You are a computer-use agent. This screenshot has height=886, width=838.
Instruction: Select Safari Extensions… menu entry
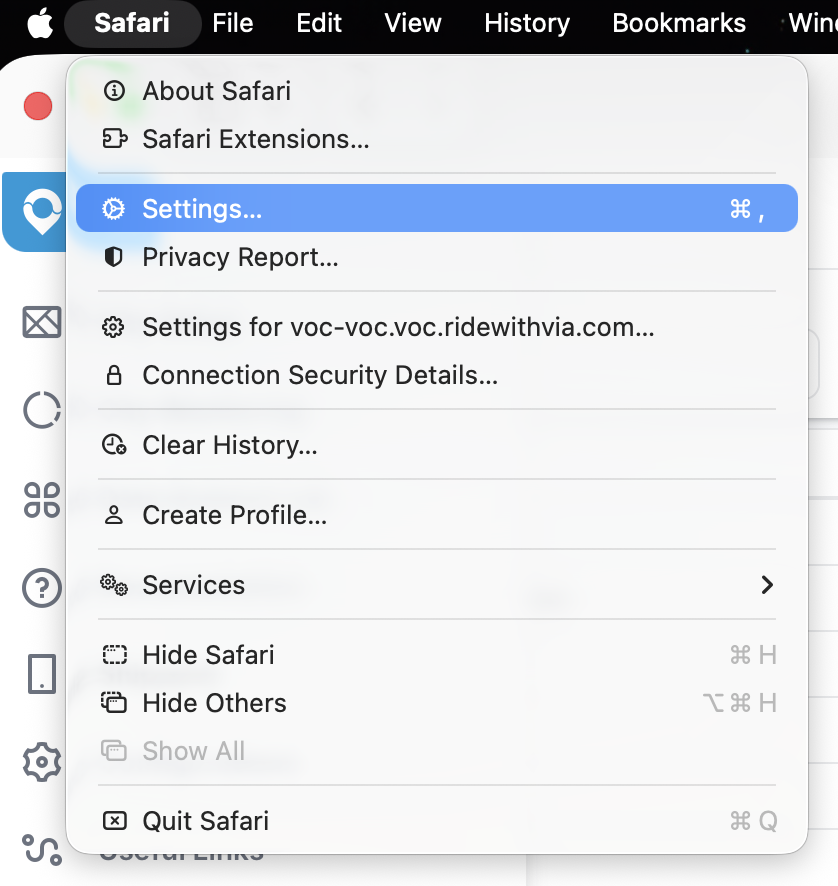pos(437,139)
